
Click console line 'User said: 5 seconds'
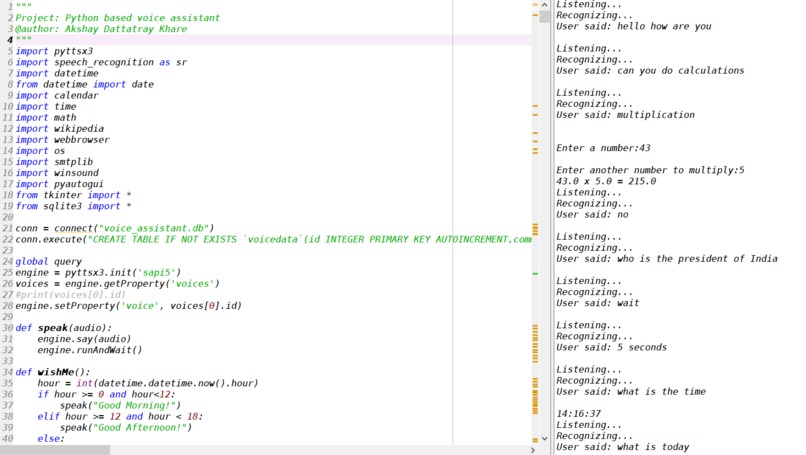tap(612, 348)
